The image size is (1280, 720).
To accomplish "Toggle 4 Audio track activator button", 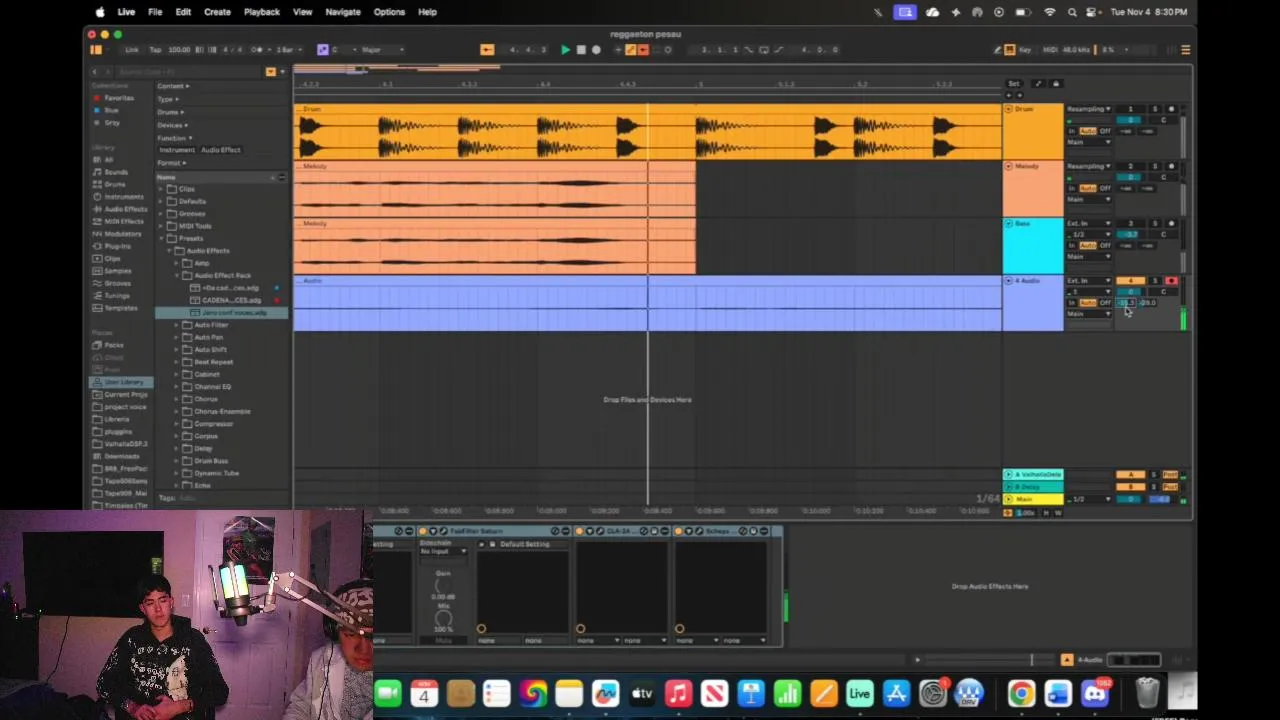I will (x=1131, y=281).
